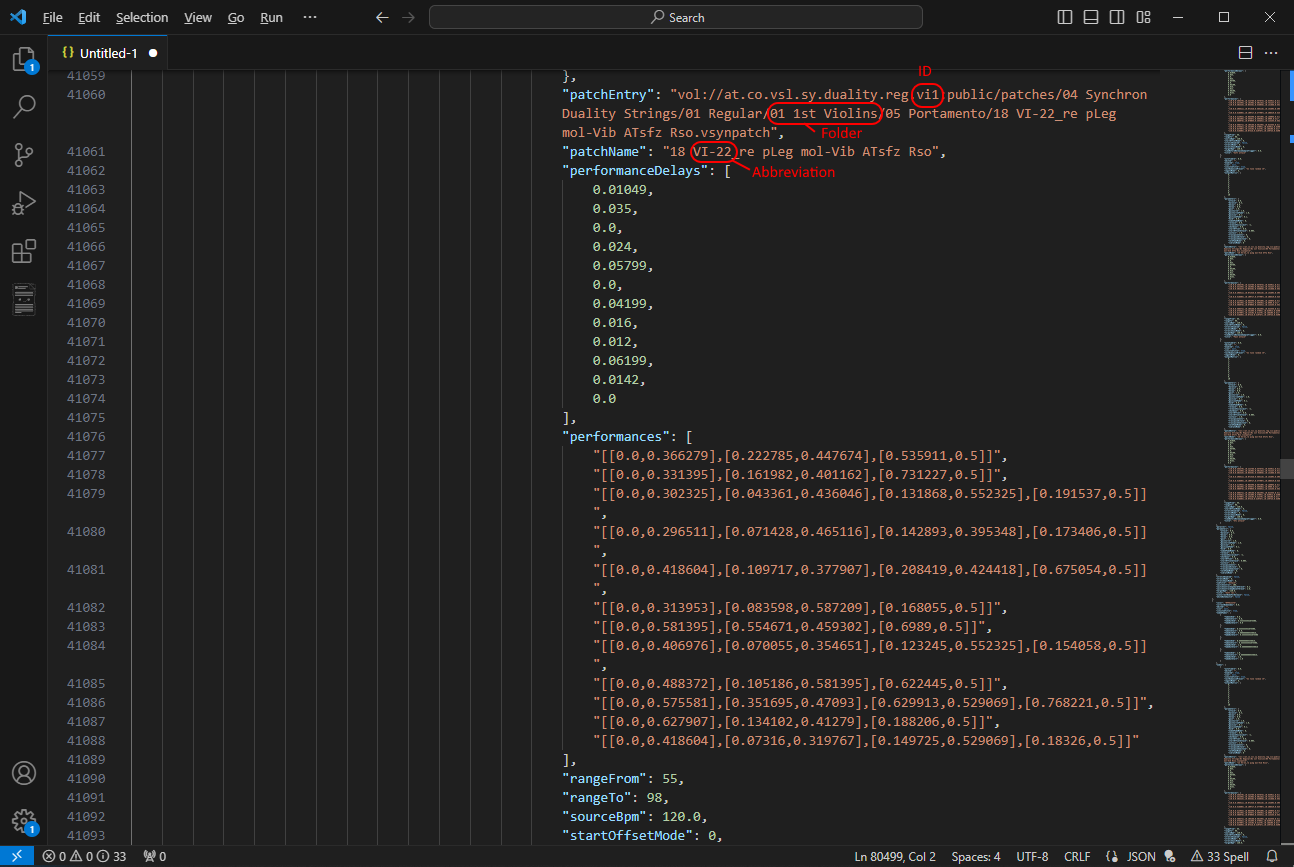Click the Search command center box
Viewport: 1294px width, 867px height.
(x=677, y=17)
